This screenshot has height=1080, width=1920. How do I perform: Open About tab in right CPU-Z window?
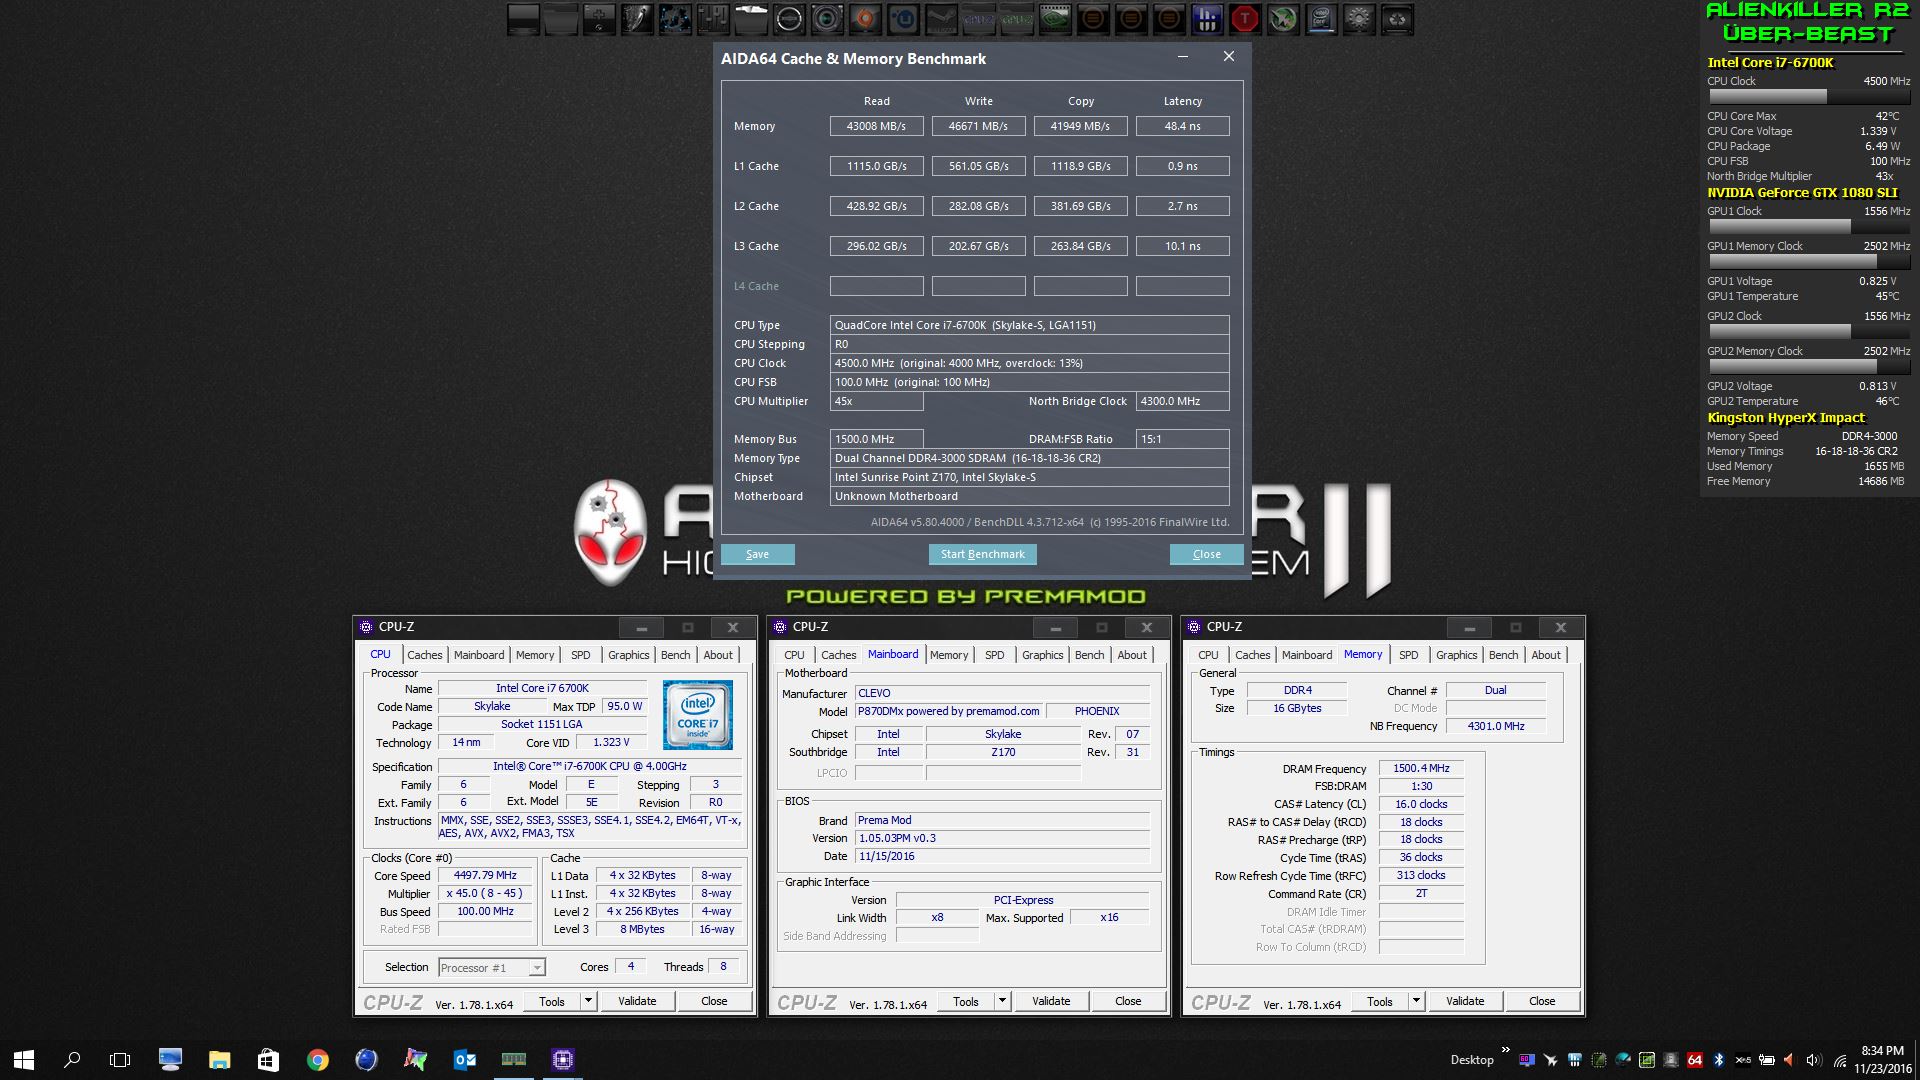1546,655
